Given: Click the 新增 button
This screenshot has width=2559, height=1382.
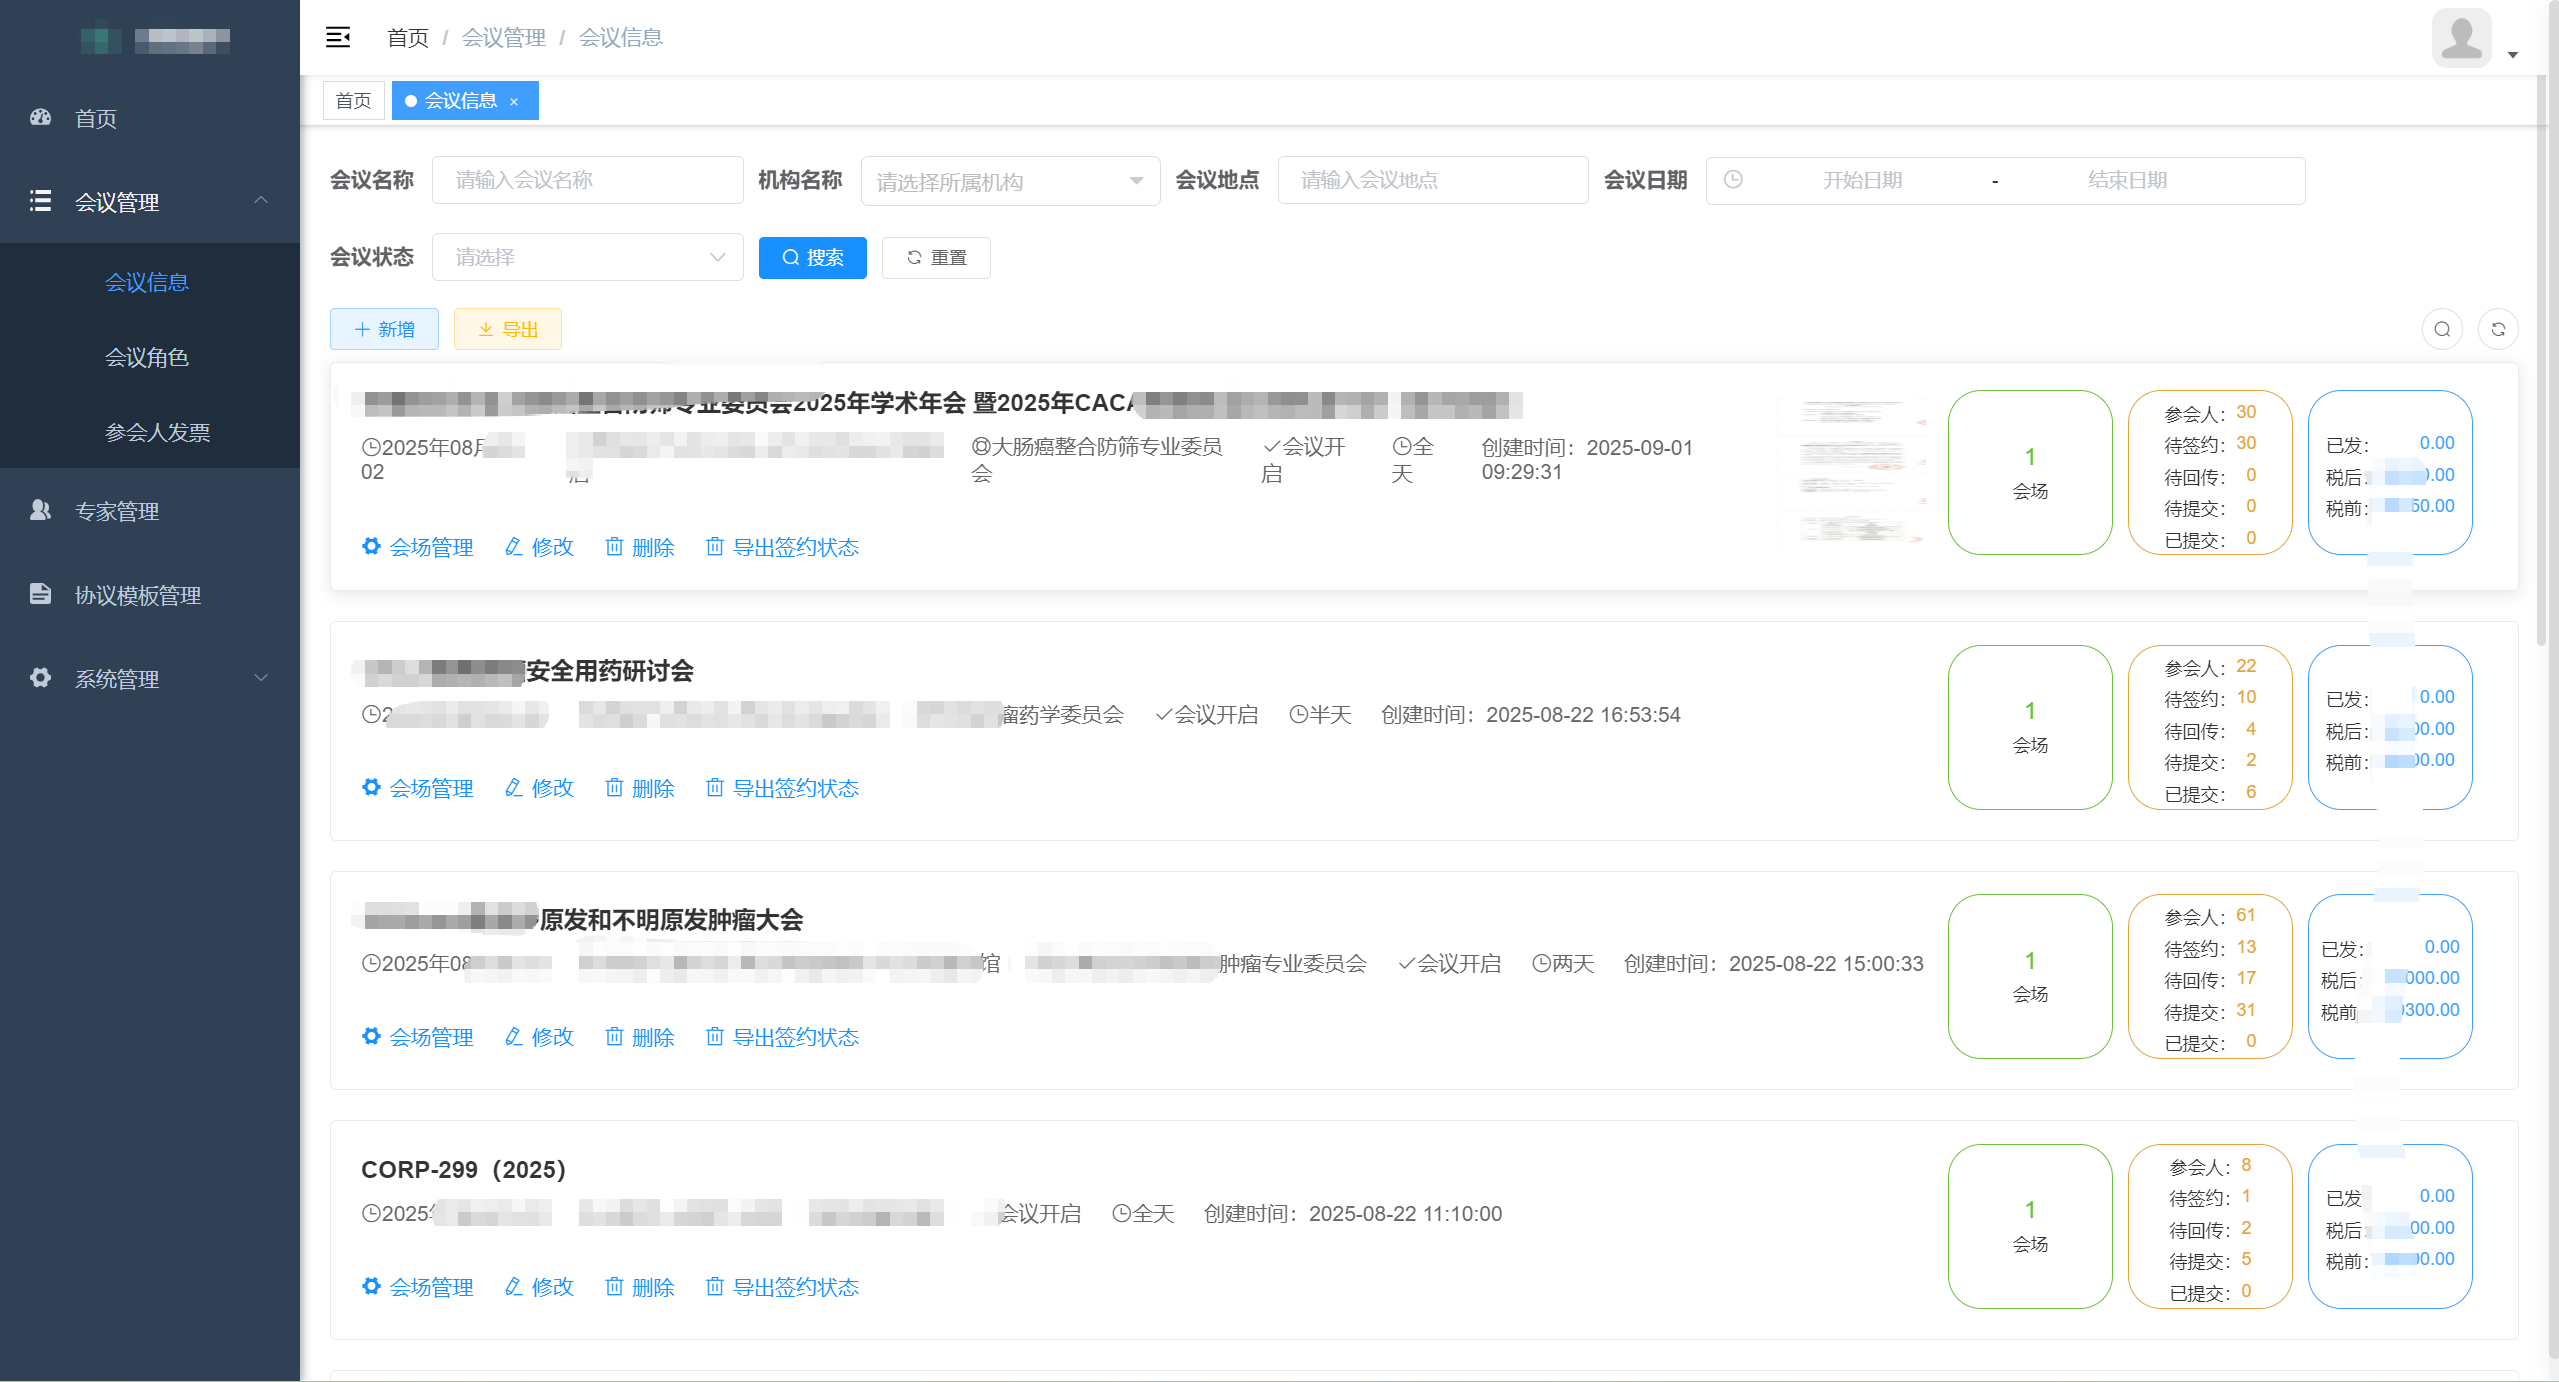Looking at the screenshot, I should pyautogui.click(x=384, y=329).
